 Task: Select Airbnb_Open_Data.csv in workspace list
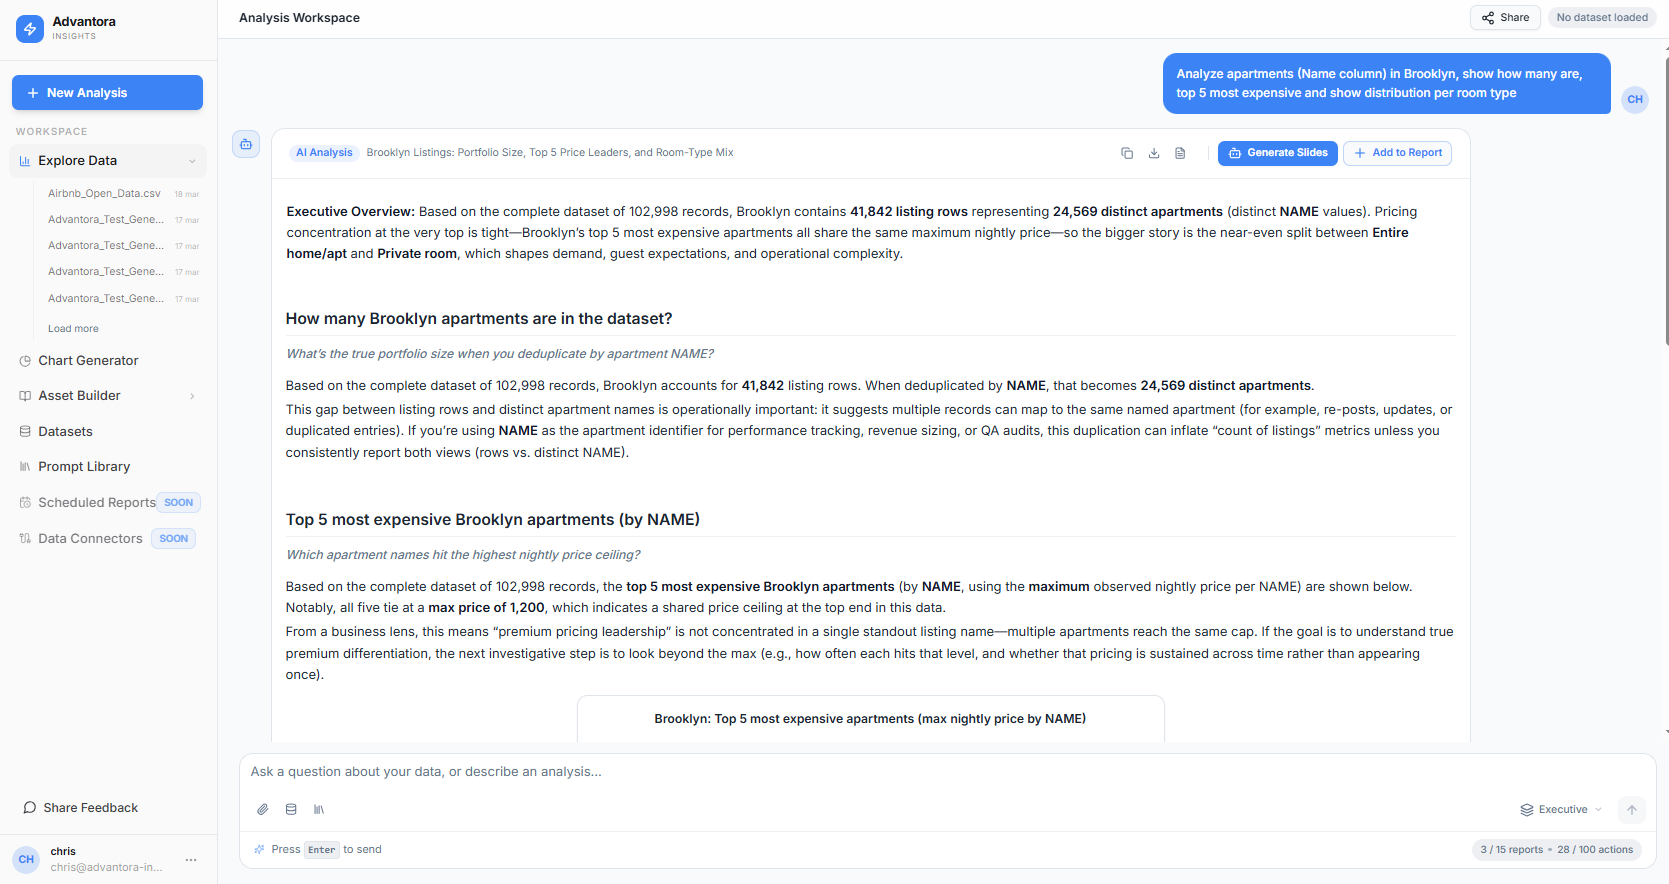point(104,194)
